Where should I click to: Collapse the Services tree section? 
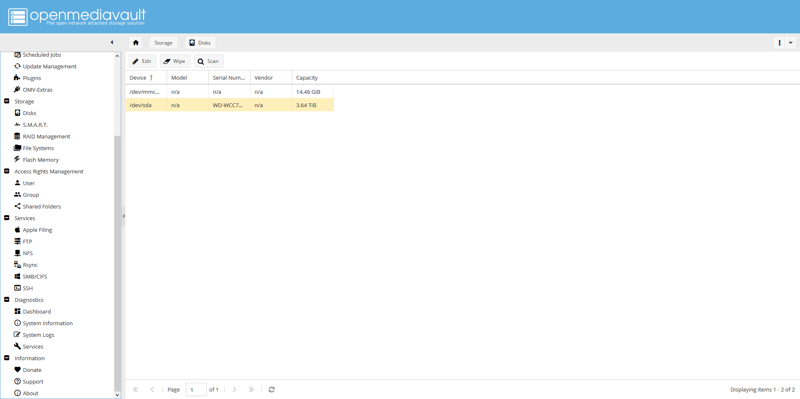pyautogui.click(x=7, y=218)
